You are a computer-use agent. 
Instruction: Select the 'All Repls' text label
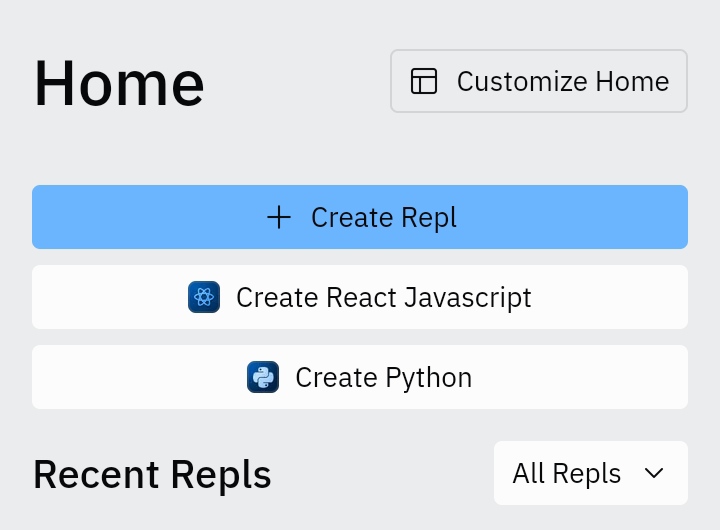[566, 473]
